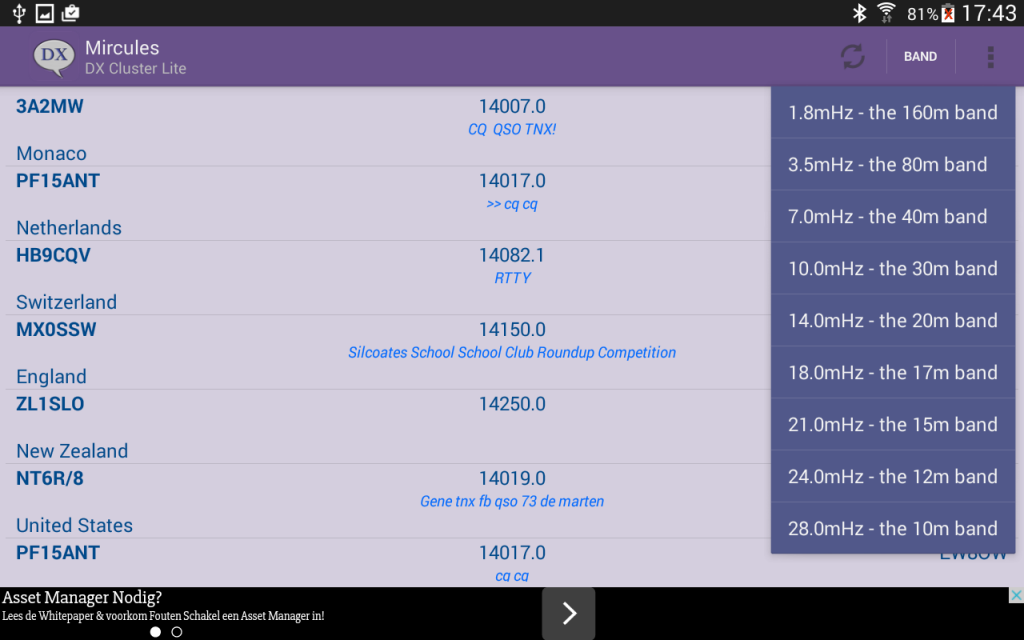Viewport: 1024px width, 640px height.
Task: Tap the RTTY comment
Action: 513,278
